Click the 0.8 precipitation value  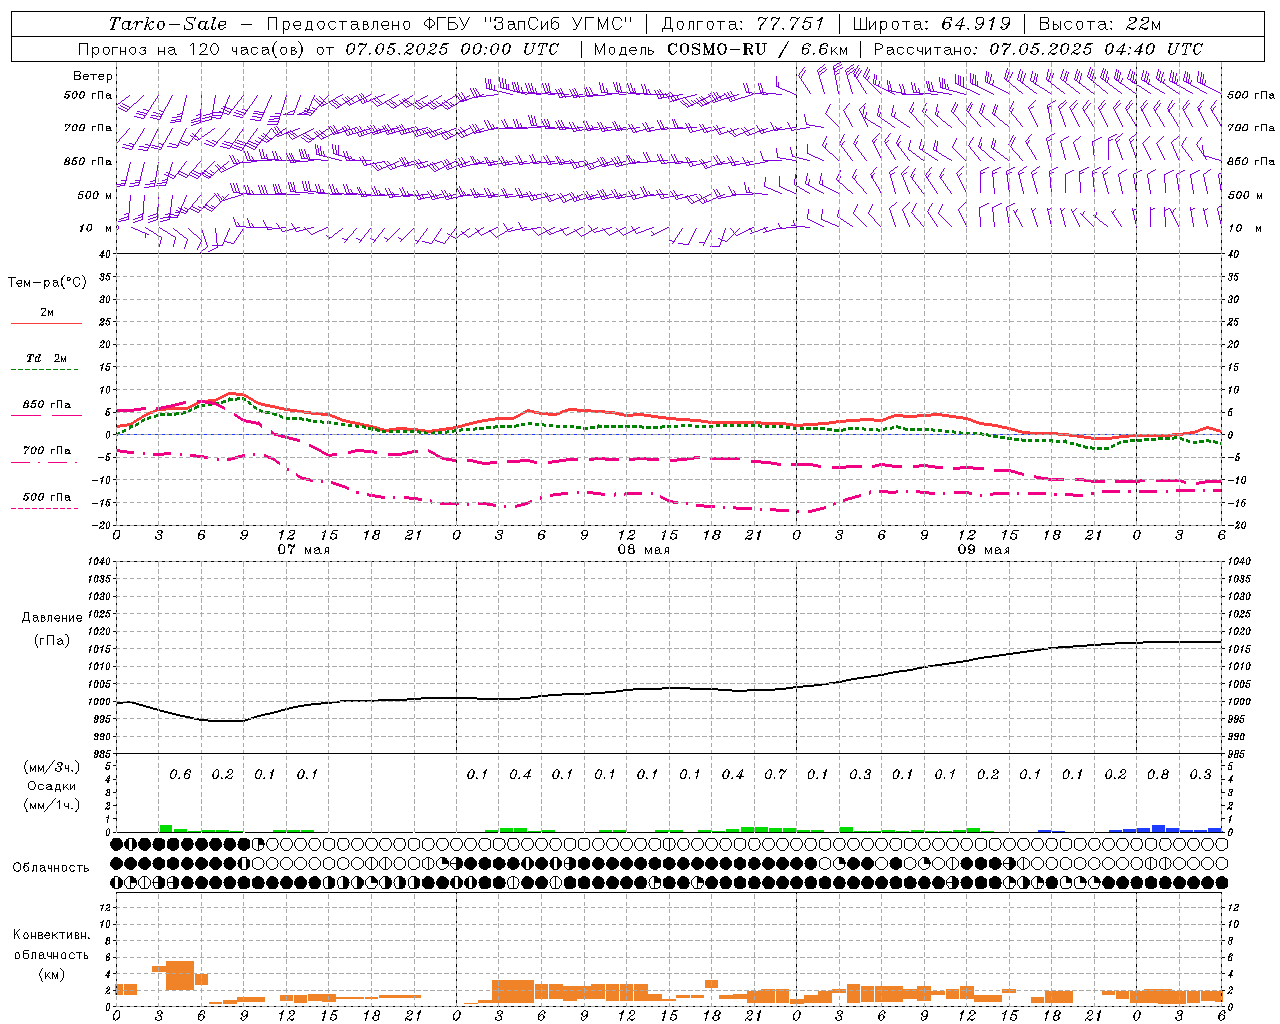[1158, 775]
